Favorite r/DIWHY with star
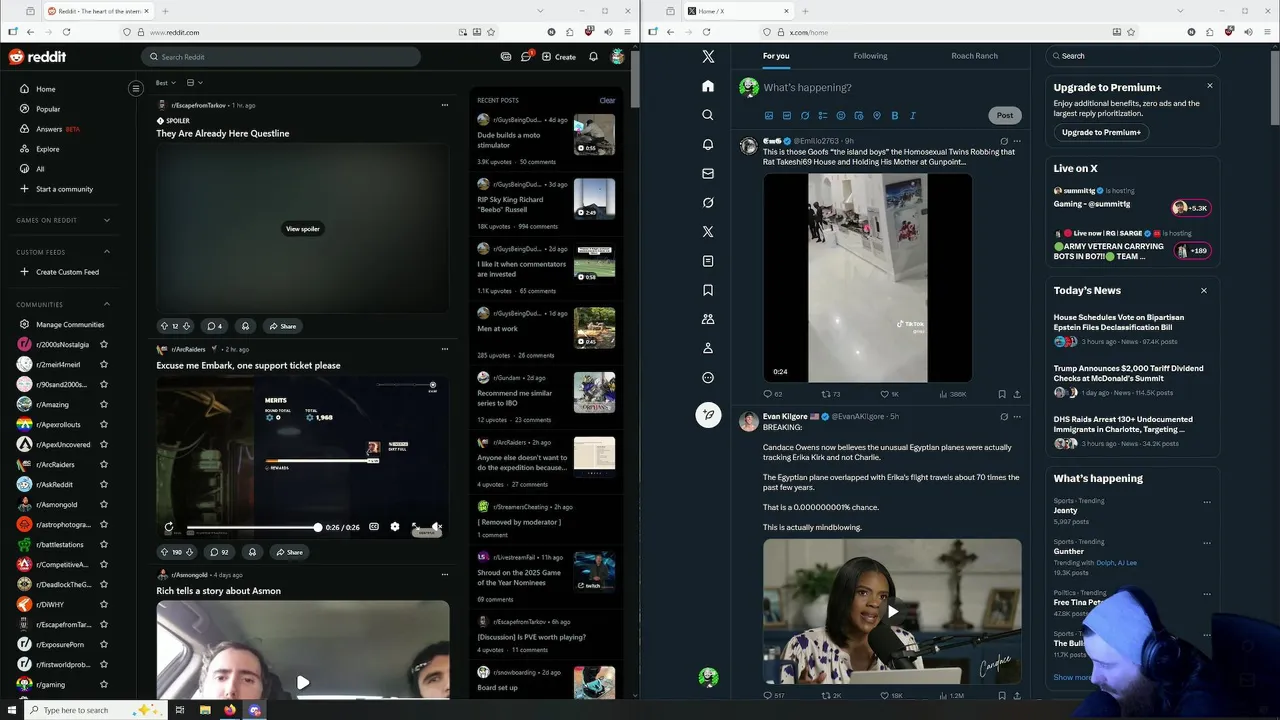Screen dimensions: 1280x720 click(104, 604)
